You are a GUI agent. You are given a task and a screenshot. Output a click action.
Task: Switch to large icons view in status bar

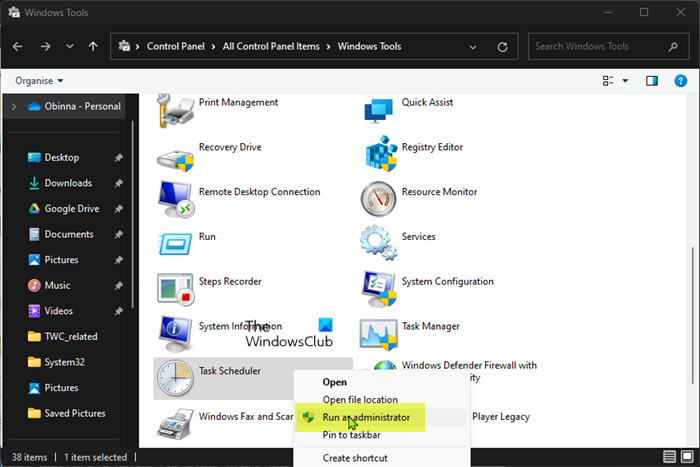point(687,456)
